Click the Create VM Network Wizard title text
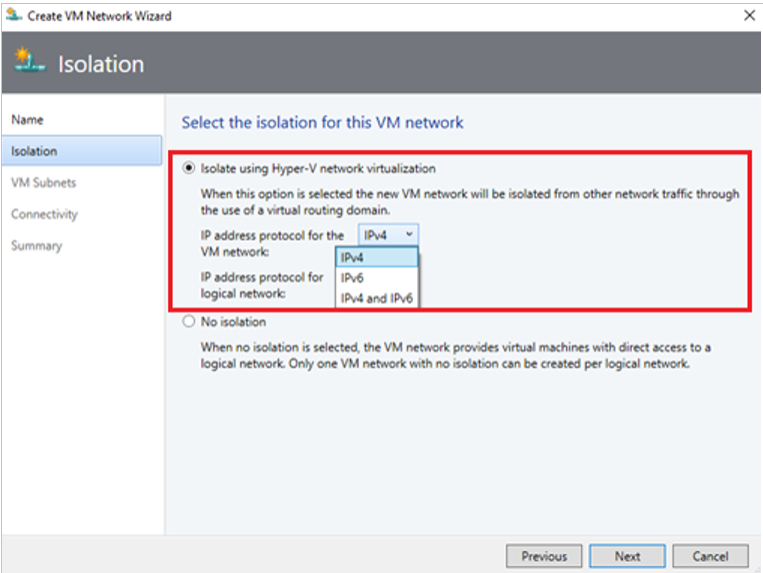This screenshot has width=763, height=573. [99, 16]
